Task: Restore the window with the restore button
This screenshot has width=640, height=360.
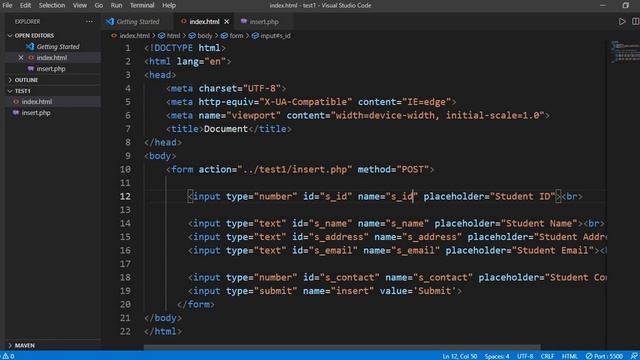Action: (x=626, y=5)
